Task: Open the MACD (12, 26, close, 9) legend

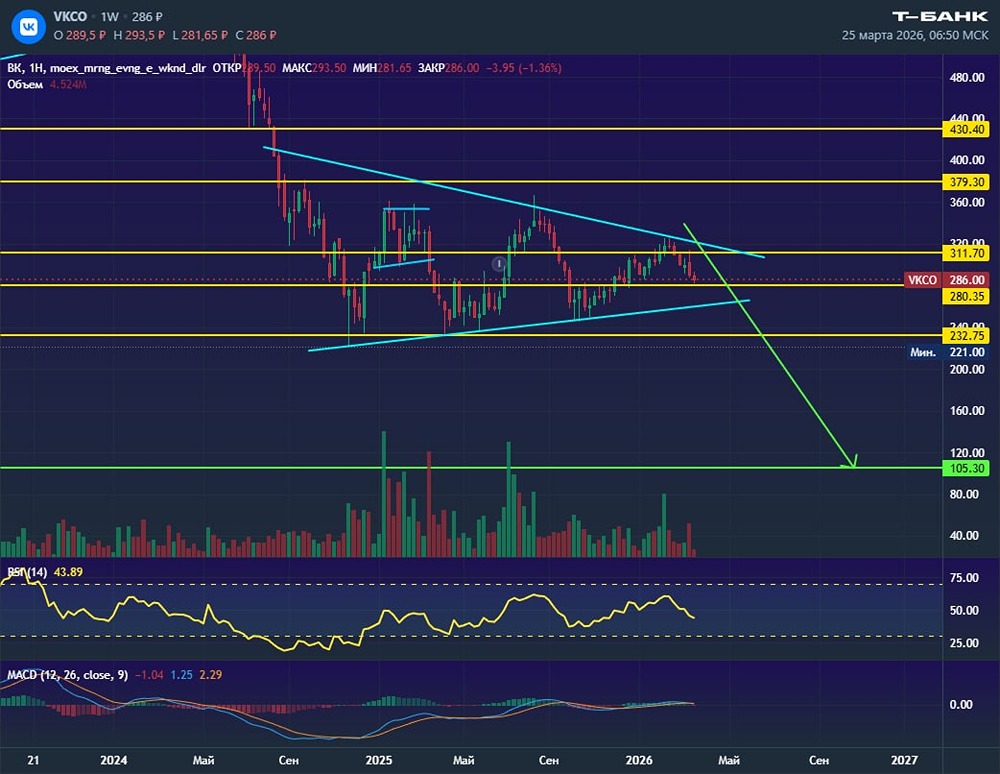Action: (x=68, y=675)
